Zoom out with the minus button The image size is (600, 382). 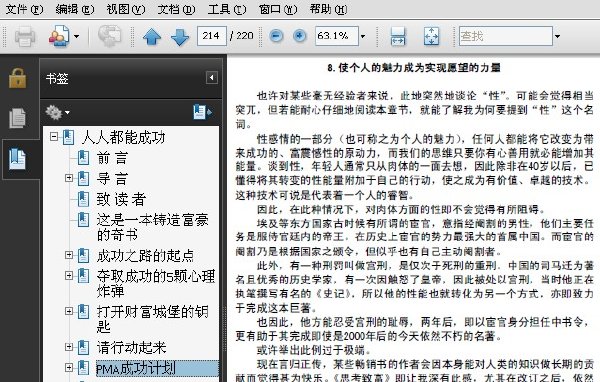276,36
